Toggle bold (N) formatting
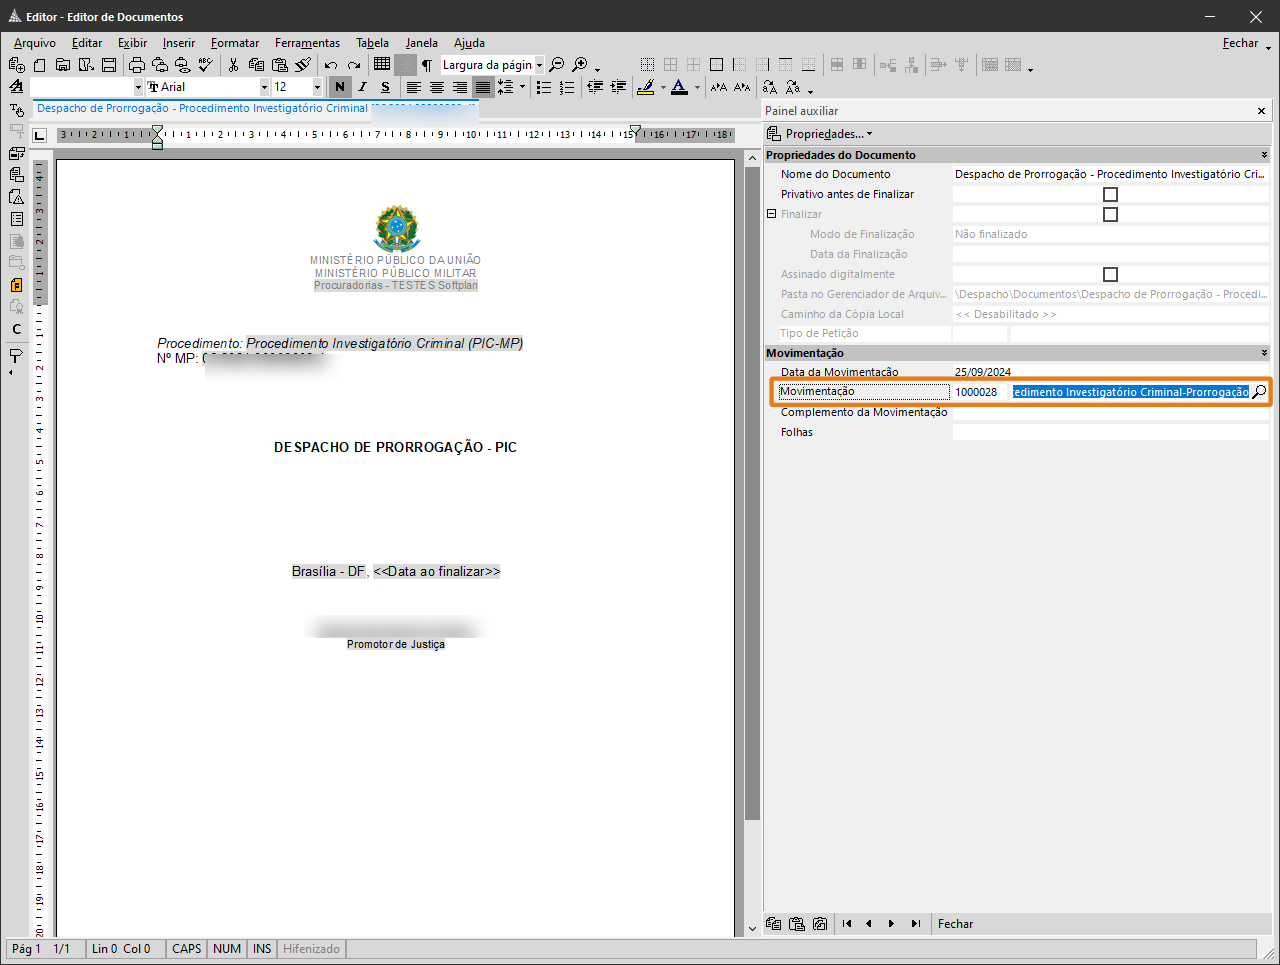Image resolution: width=1280 pixels, height=965 pixels. pos(340,88)
